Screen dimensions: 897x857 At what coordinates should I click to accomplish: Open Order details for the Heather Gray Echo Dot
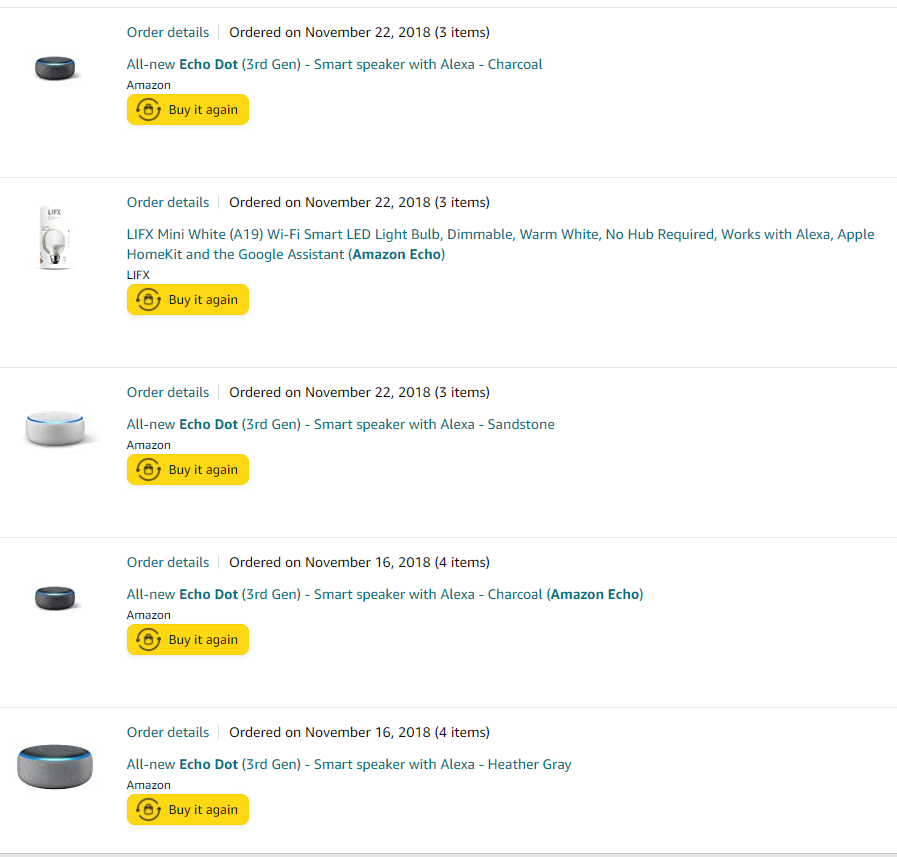coord(168,732)
